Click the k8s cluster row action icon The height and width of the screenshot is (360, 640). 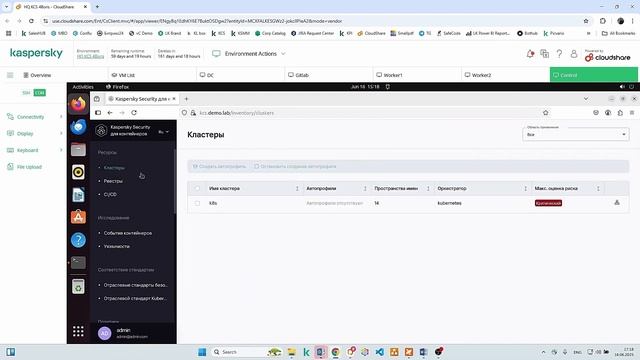tap(617, 202)
